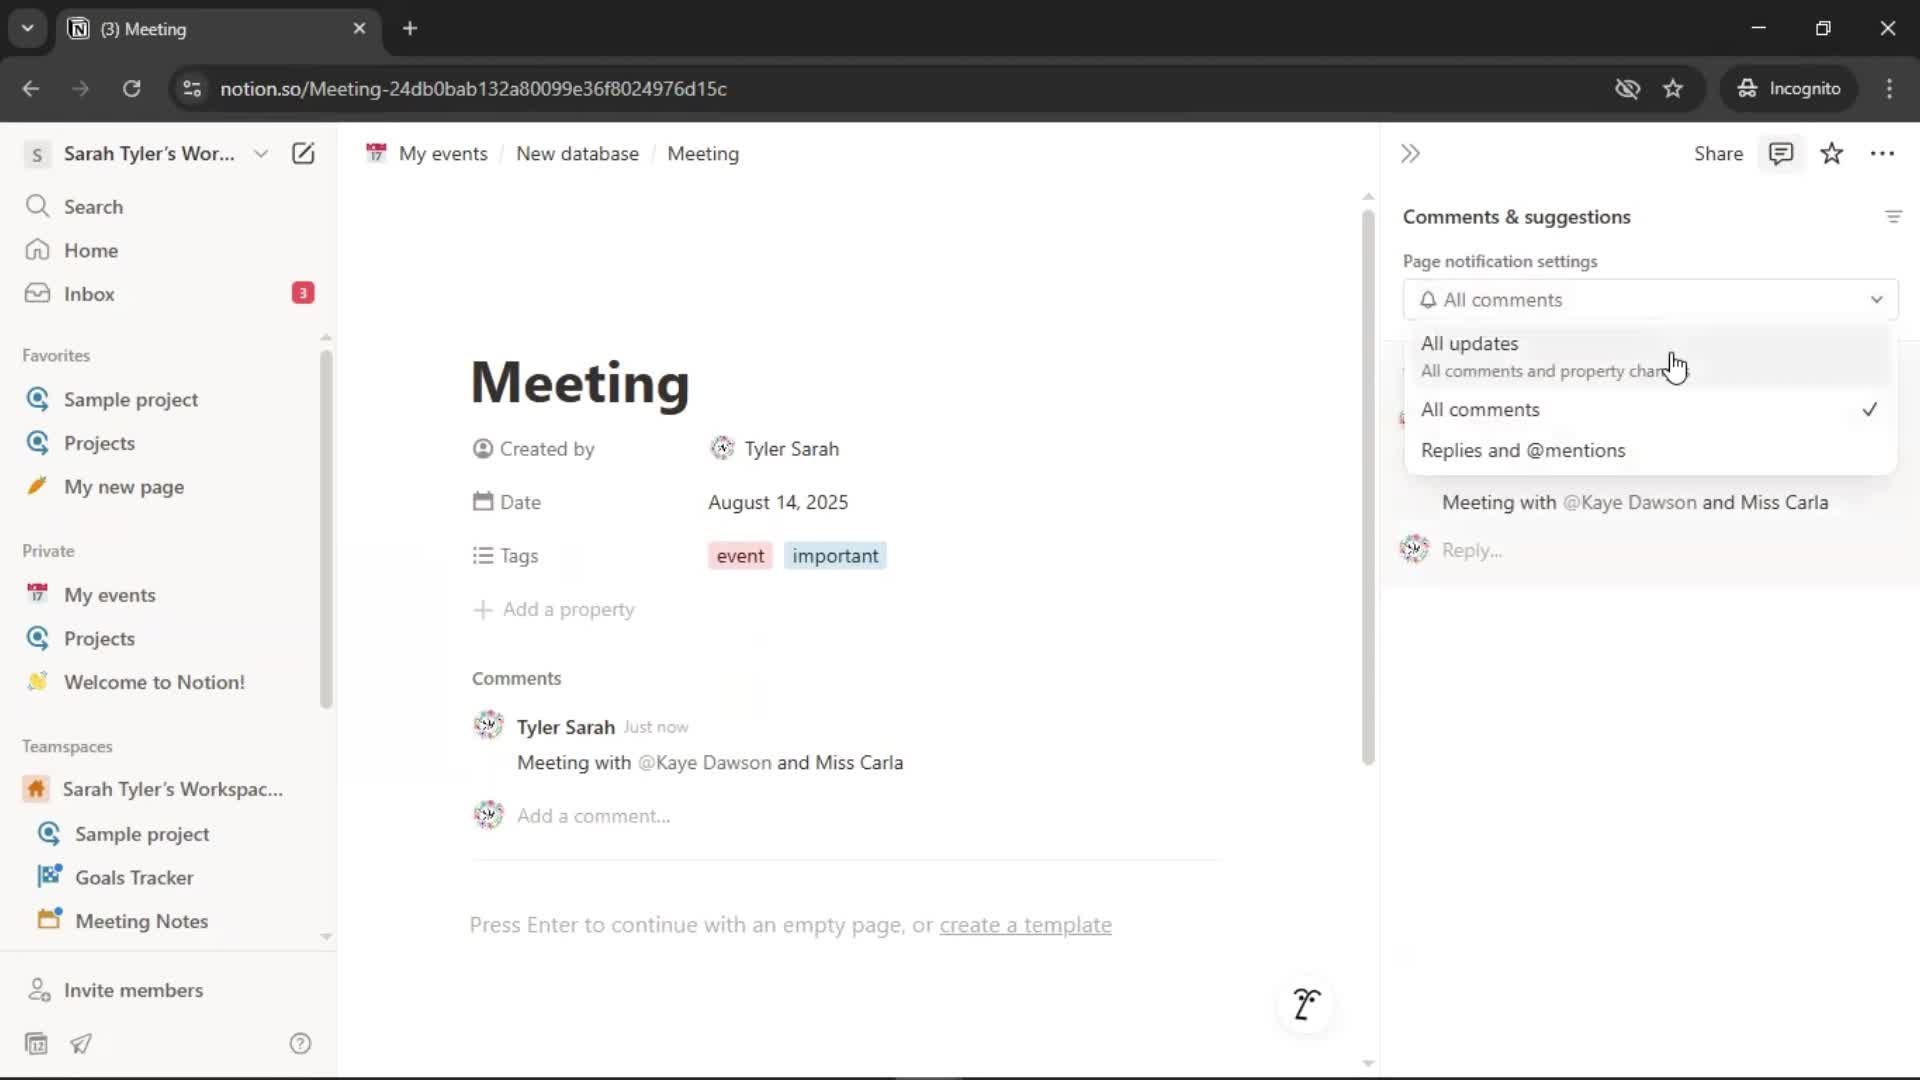Open Sarah Tyler's Workspace teamspace
The image size is (1920, 1080).
[x=172, y=789]
